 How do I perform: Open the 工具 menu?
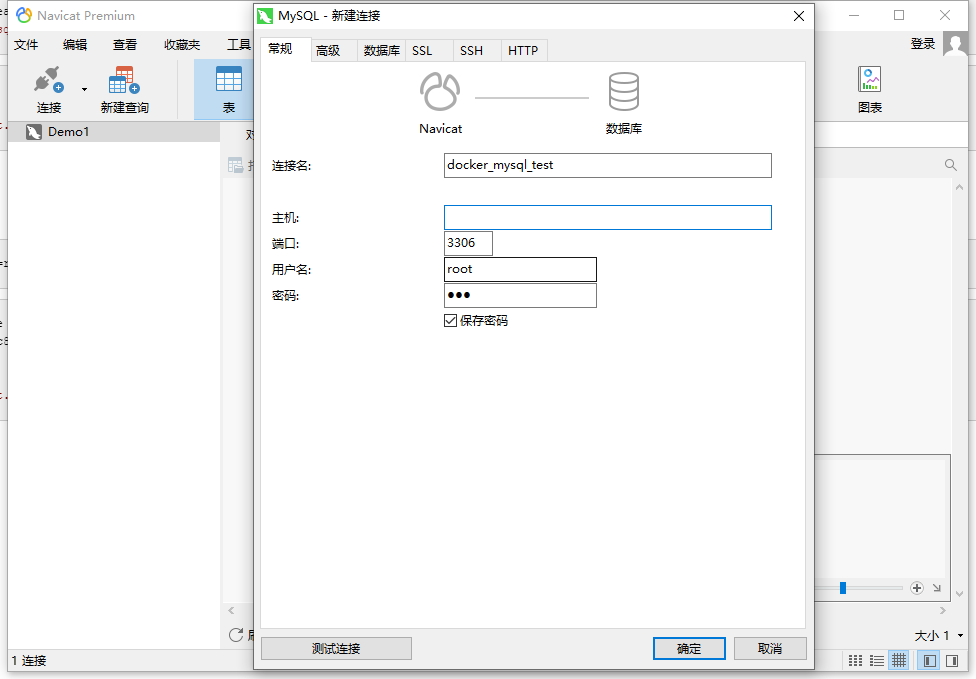[x=238, y=45]
